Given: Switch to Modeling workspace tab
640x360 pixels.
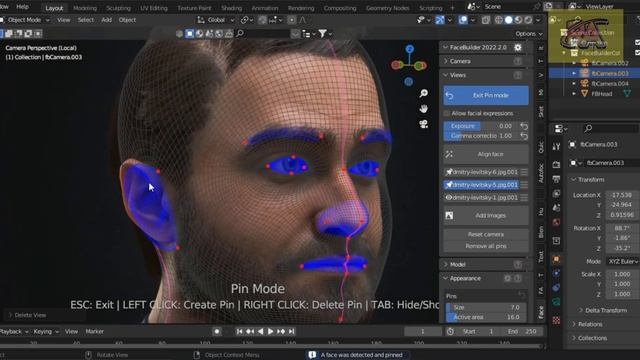Looking at the screenshot, I should point(85,8).
